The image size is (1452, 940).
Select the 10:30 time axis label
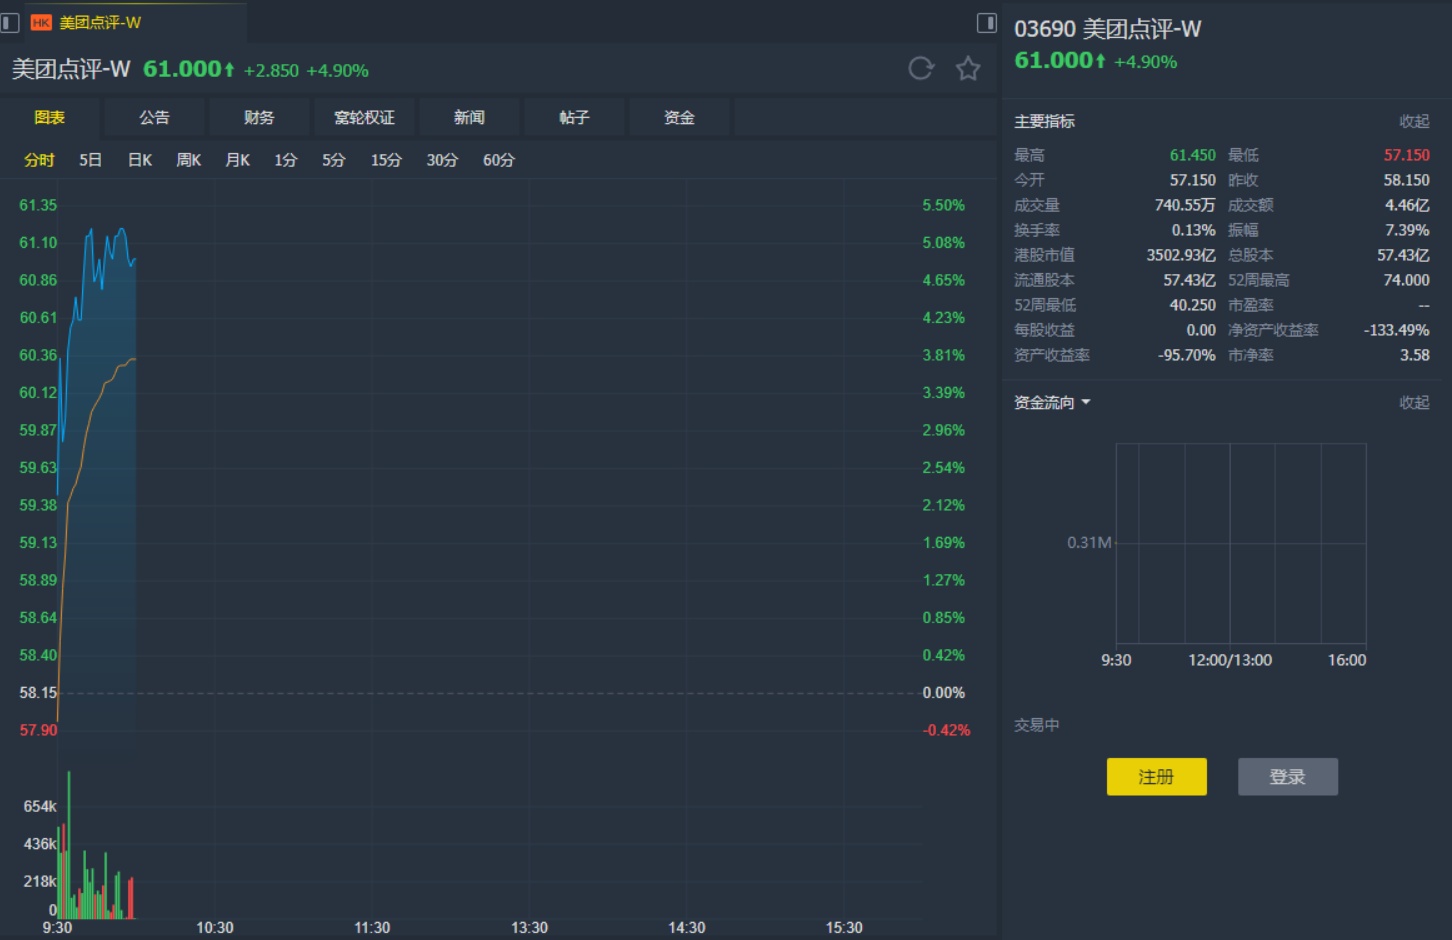(x=215, y=928)
